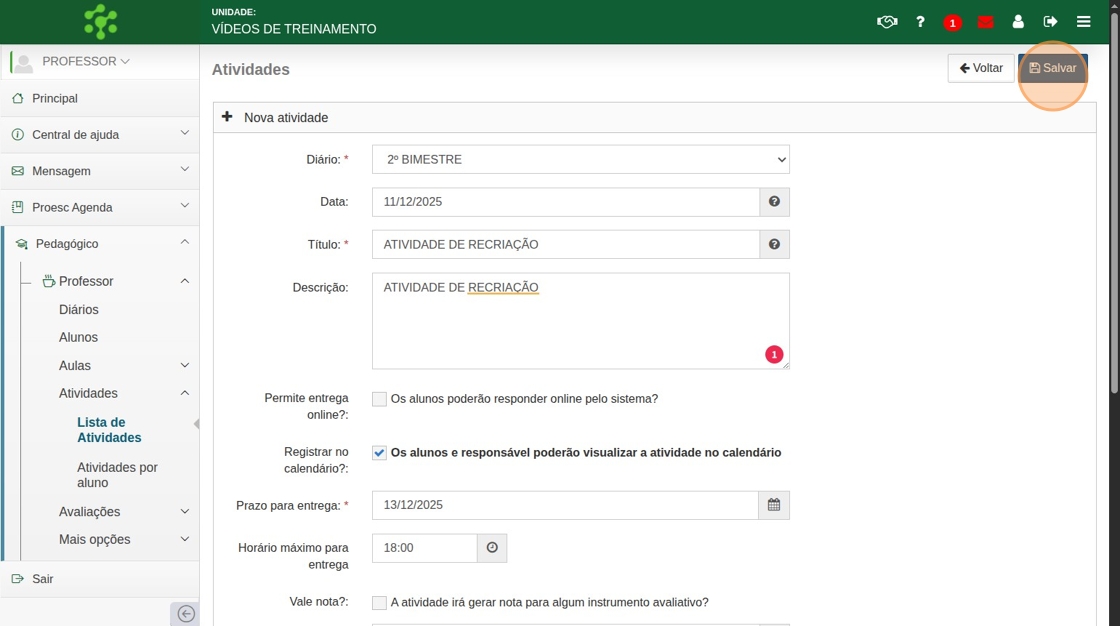Expand Central de ajuda chevron
The height and width of the screenshot is (626, 1120).
pos(184,133)
